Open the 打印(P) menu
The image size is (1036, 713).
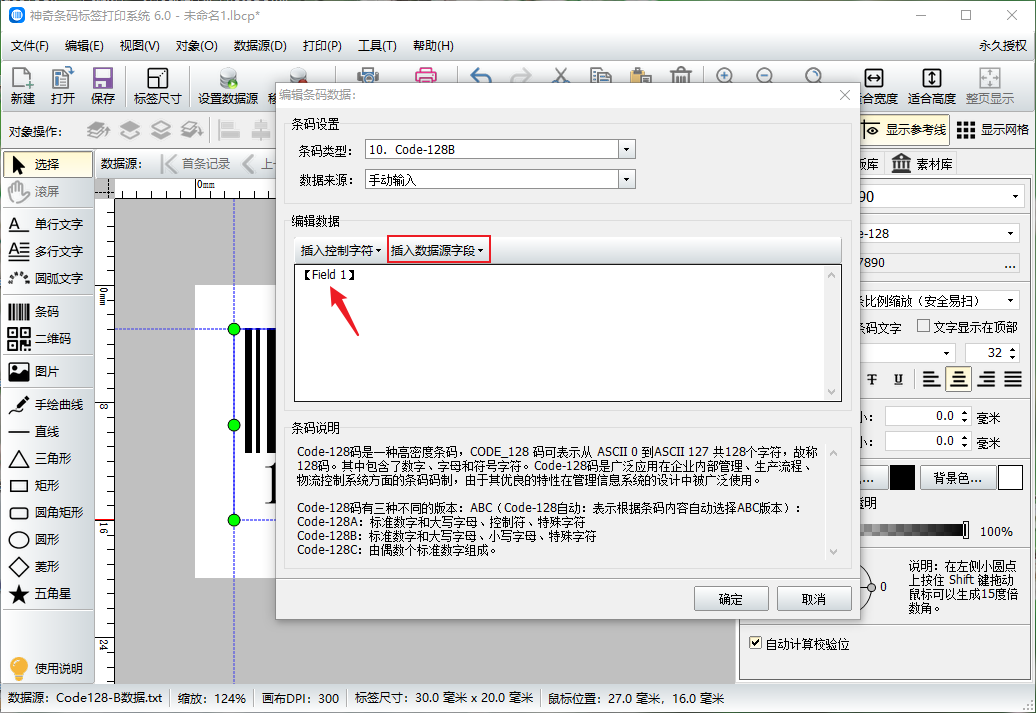point(322,46)
